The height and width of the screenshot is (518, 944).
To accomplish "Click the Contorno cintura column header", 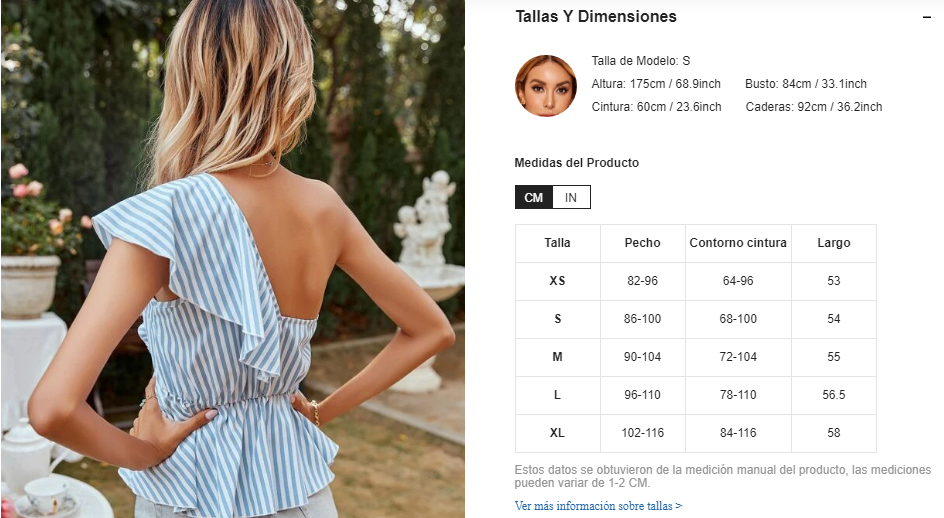I will (x=738, y=243).
